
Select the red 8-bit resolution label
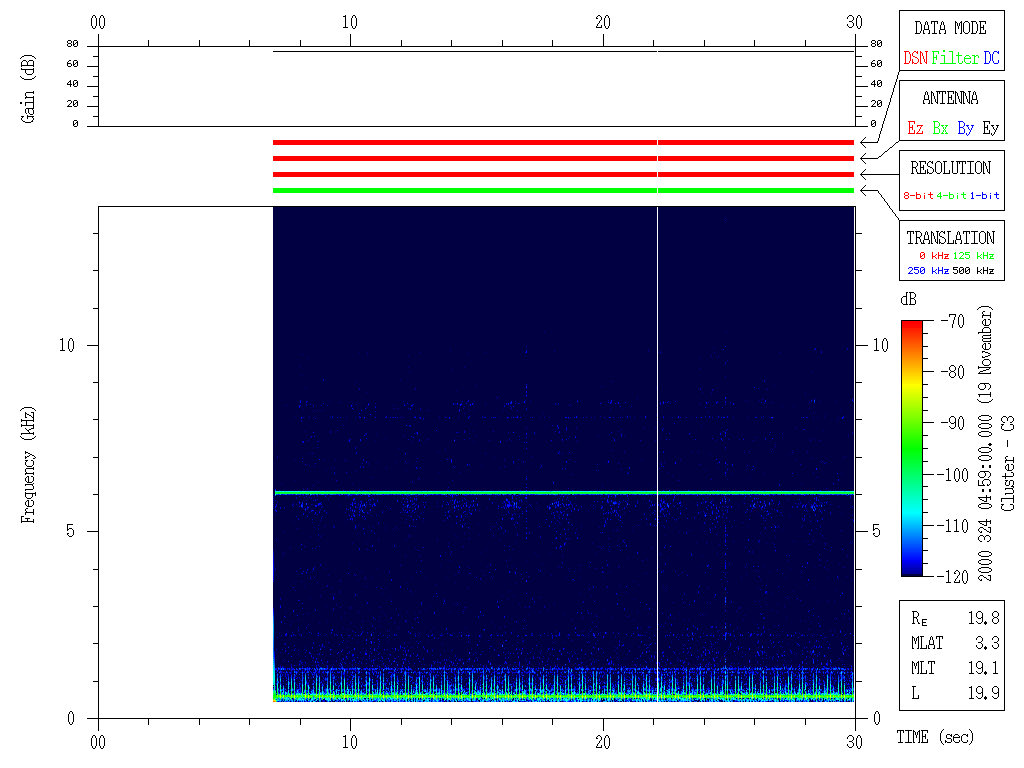tap(919, 196)
